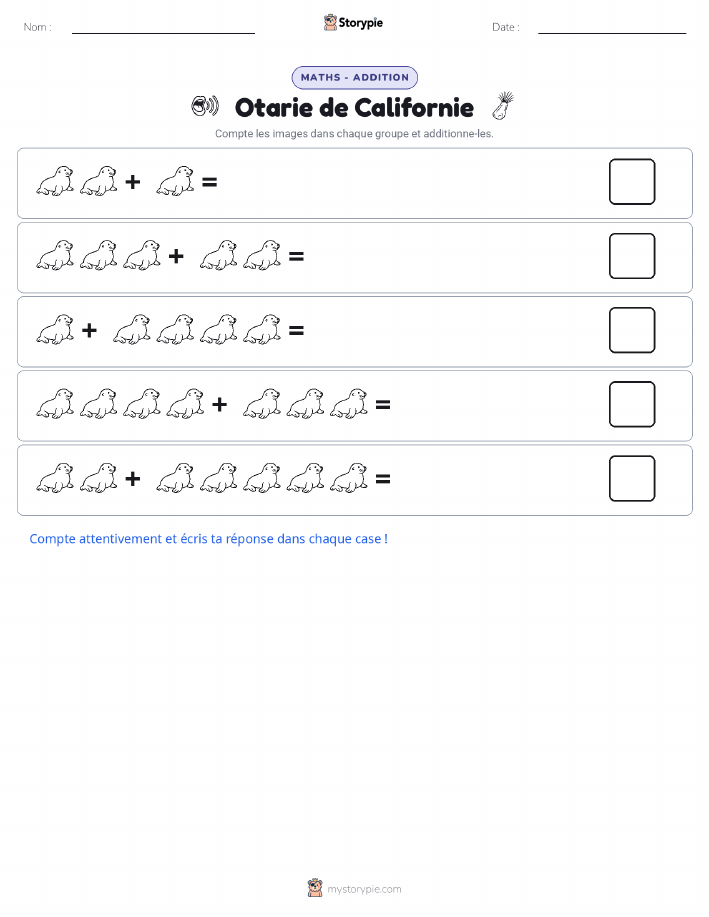Click the MATHS - ADDITION badge
Screen dimensions: 709x917
(x=354, y=77)
